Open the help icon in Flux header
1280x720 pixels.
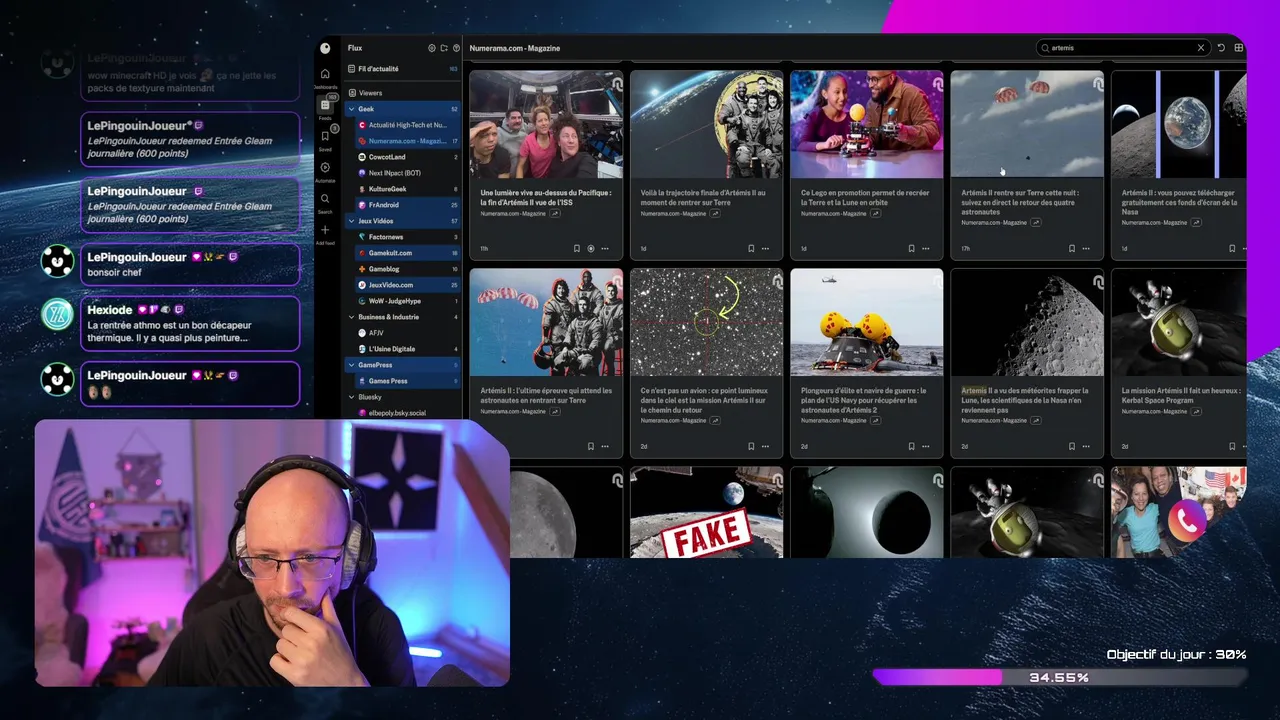pos(457,48)
